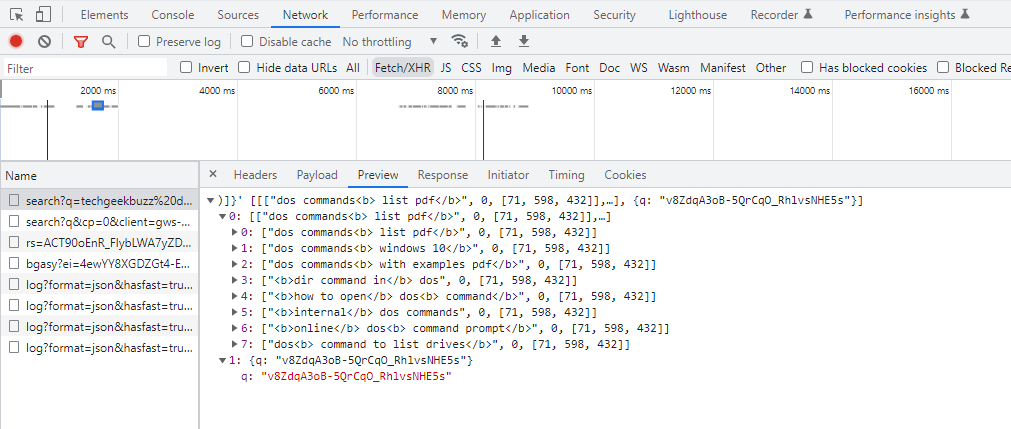The width and height of the screenshot is (1011, 429).
Task: Collapse the object containing q key
Action: click(222, 360)
